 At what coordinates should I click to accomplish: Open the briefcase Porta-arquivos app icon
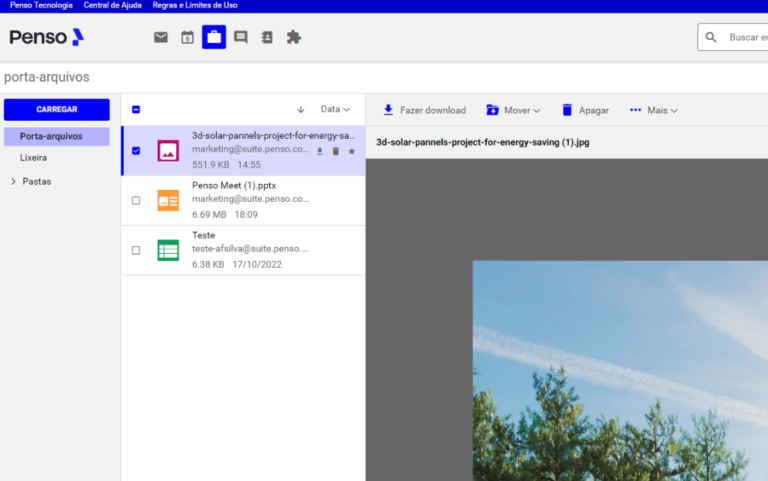214,37
